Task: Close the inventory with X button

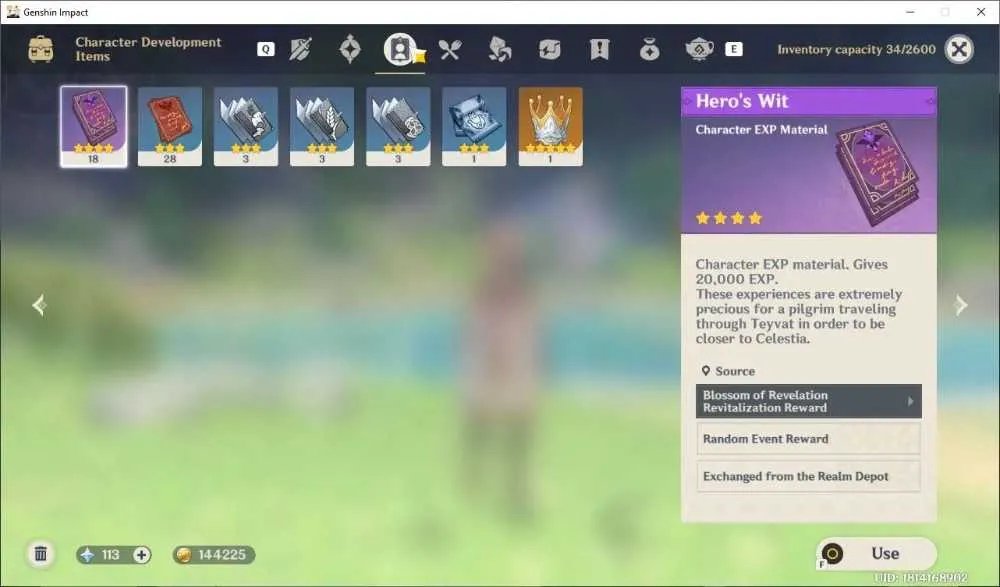Action: tap(959, 49)
